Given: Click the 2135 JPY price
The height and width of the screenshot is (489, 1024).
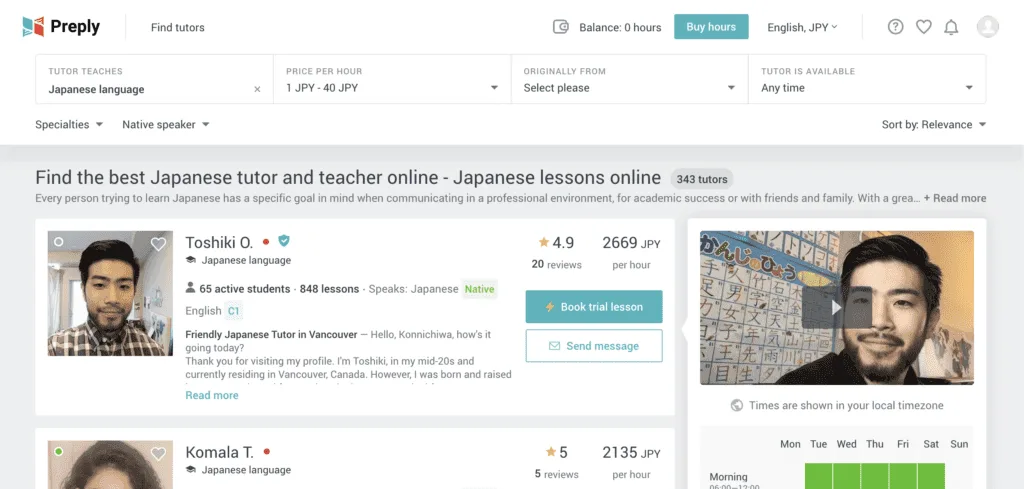Looking at the screenshot, I should click(x=632, y=452).
